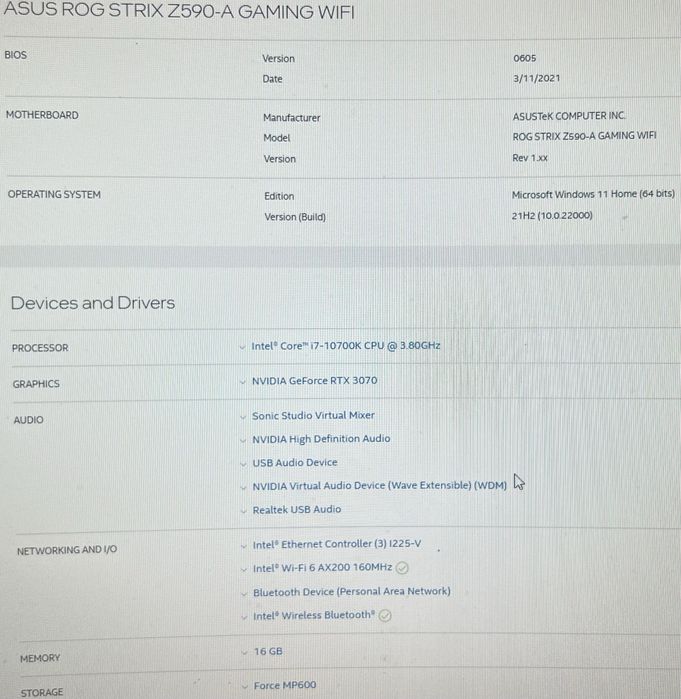Image resolution: width=681 pixels, height=699 pixels.
Task: Open the Intel Ethernet Controller (3) I225-V link
Action: 337,544
